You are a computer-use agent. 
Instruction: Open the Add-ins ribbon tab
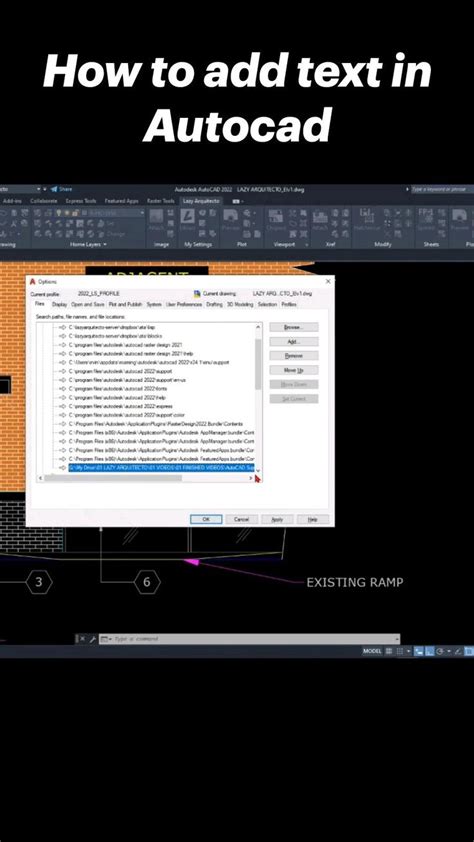click(x=12, y=201)
